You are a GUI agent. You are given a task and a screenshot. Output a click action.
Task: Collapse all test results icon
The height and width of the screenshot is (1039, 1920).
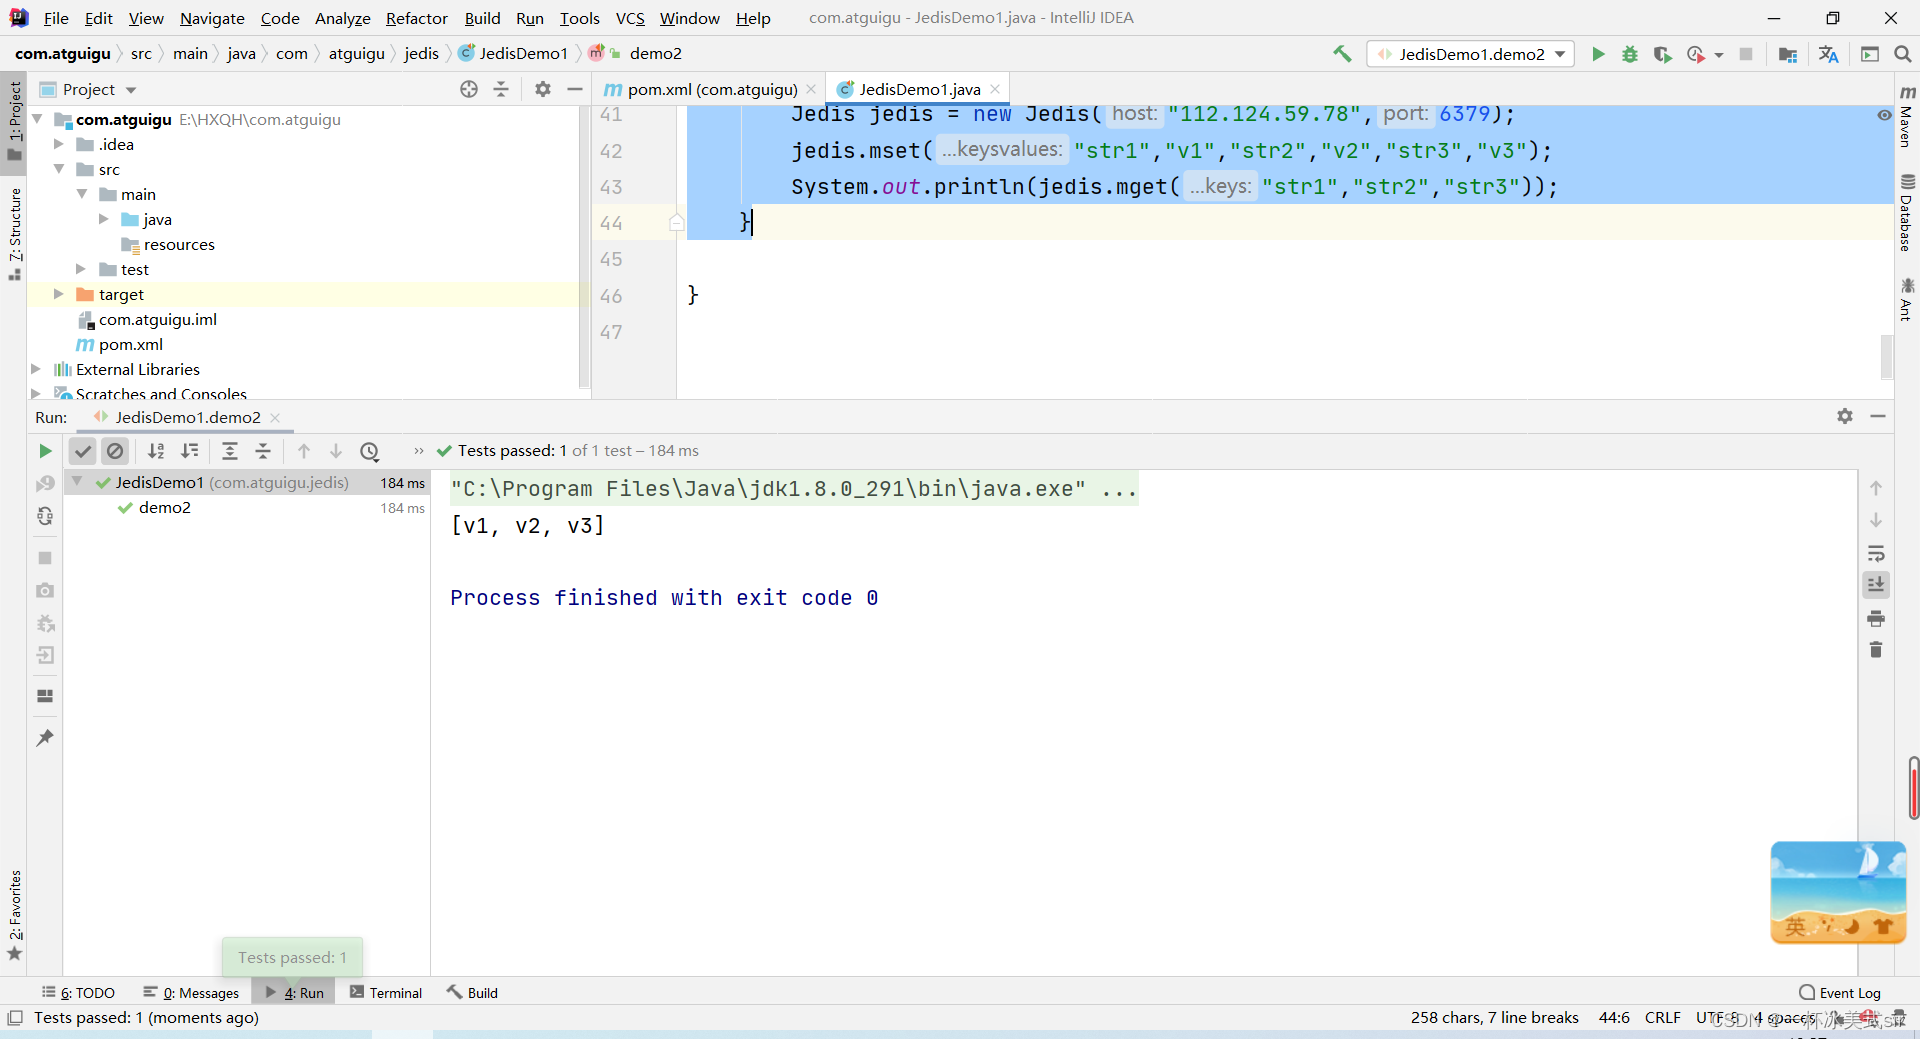point(263,451)
